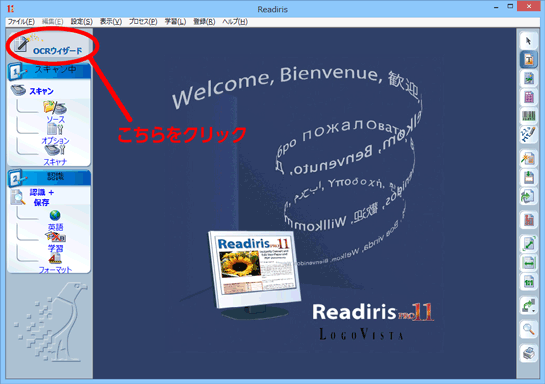Open the ソース source setting
The height and width of the screenshot is (384, 545).
coord(55,112)
